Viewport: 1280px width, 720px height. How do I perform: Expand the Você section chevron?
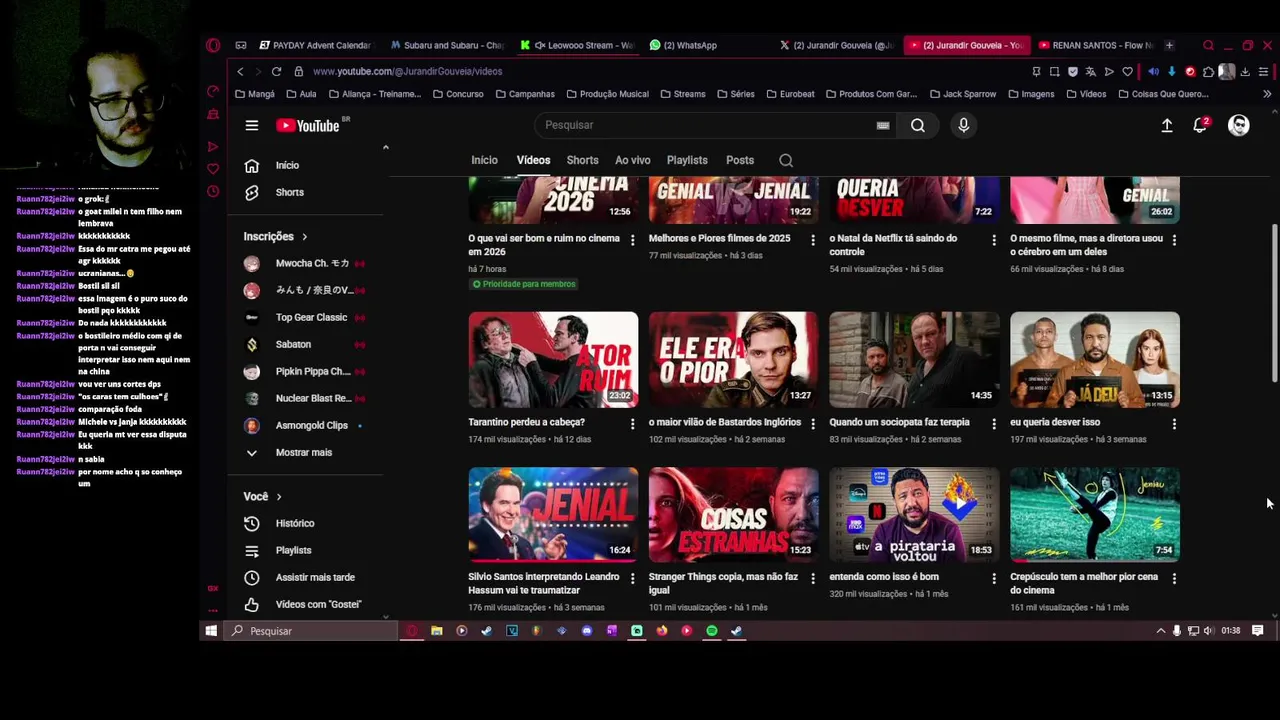(x=279, y=497)
